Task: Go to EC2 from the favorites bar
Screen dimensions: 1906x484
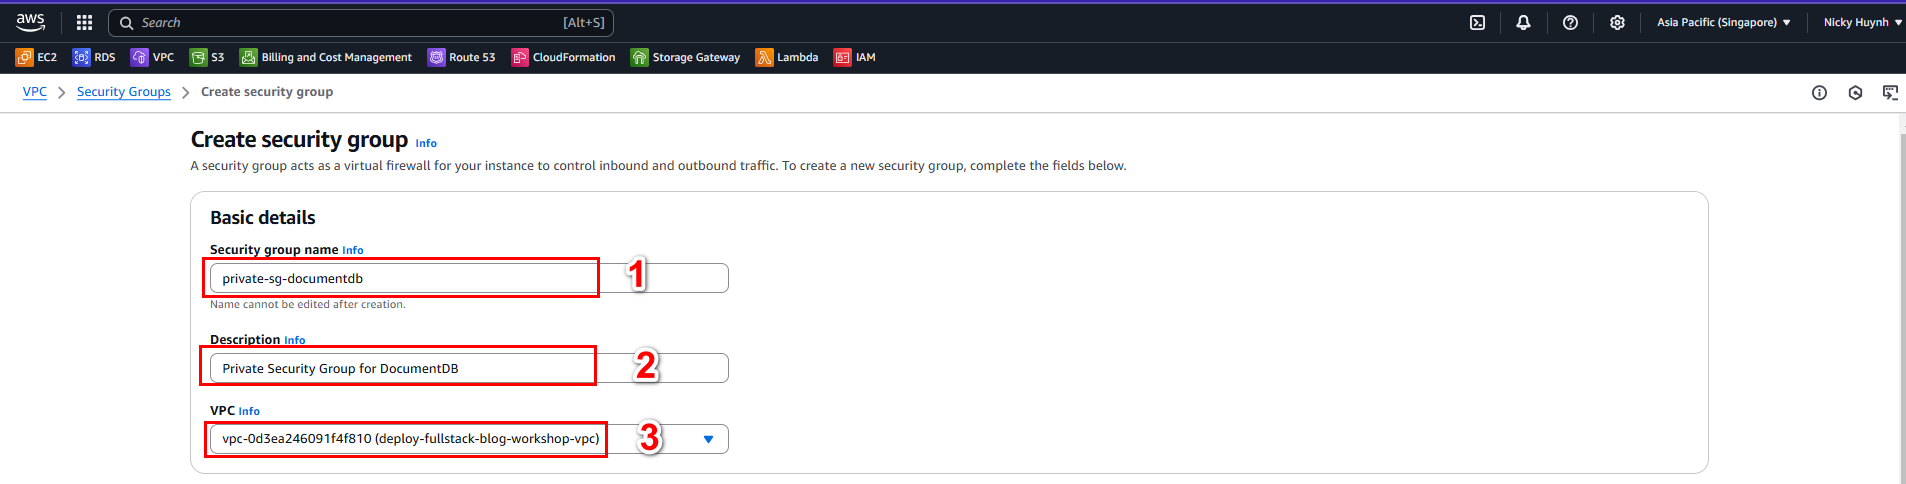Action: 36,57
